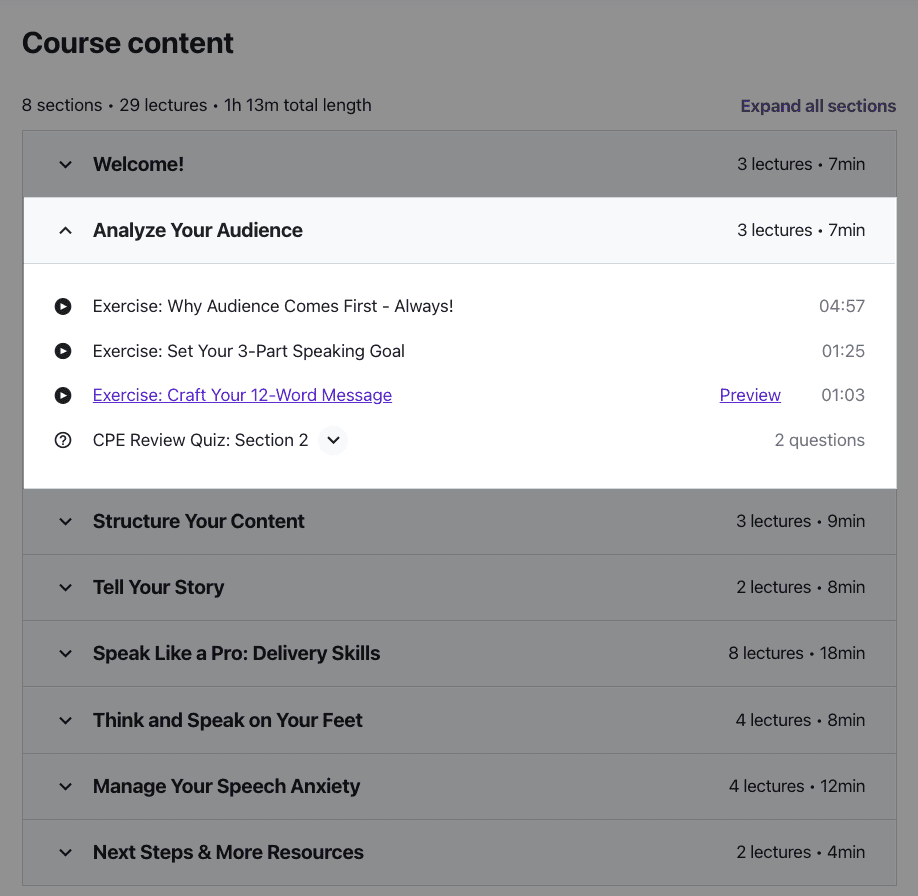Click the Preview link

(750, 395)
